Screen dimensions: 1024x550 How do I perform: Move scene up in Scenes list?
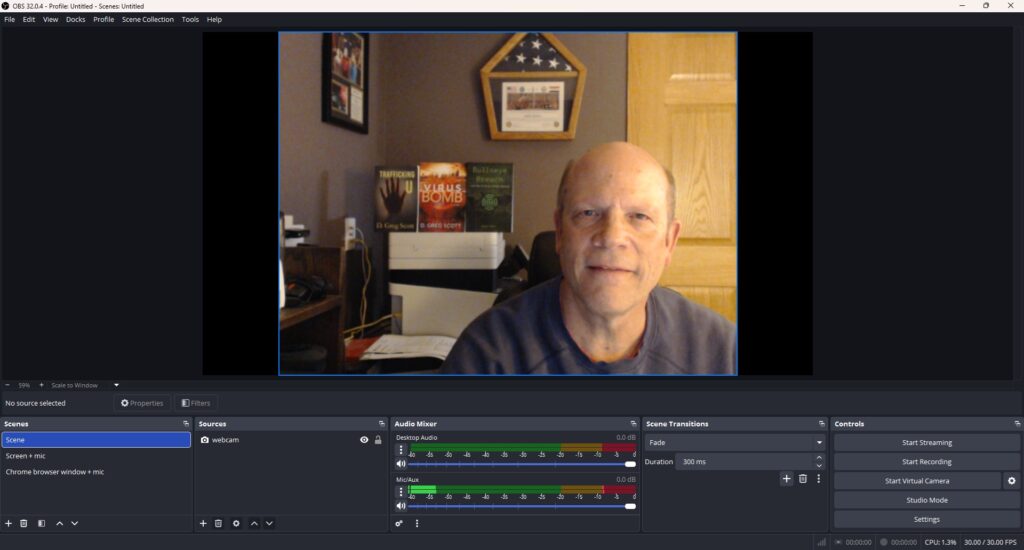(x=59, y=523)
